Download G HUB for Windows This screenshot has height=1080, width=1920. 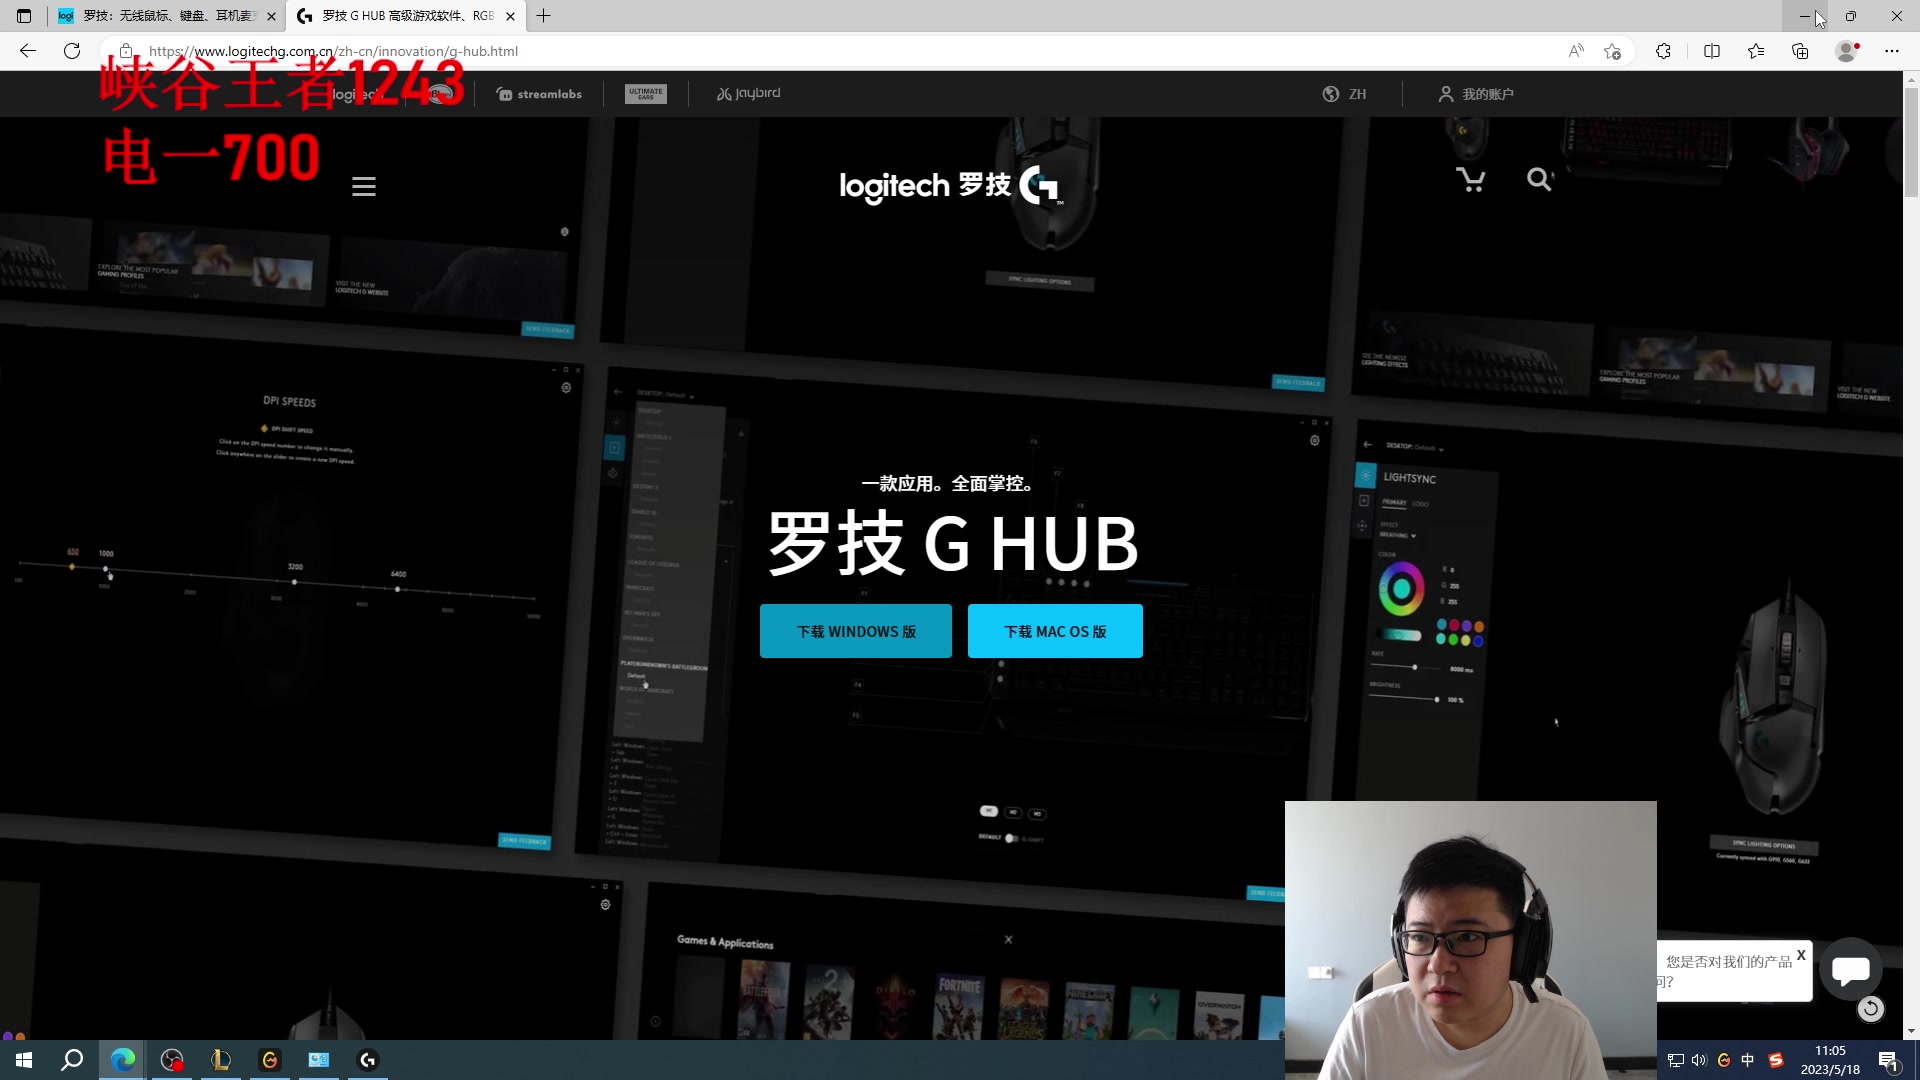pos(856,631)
